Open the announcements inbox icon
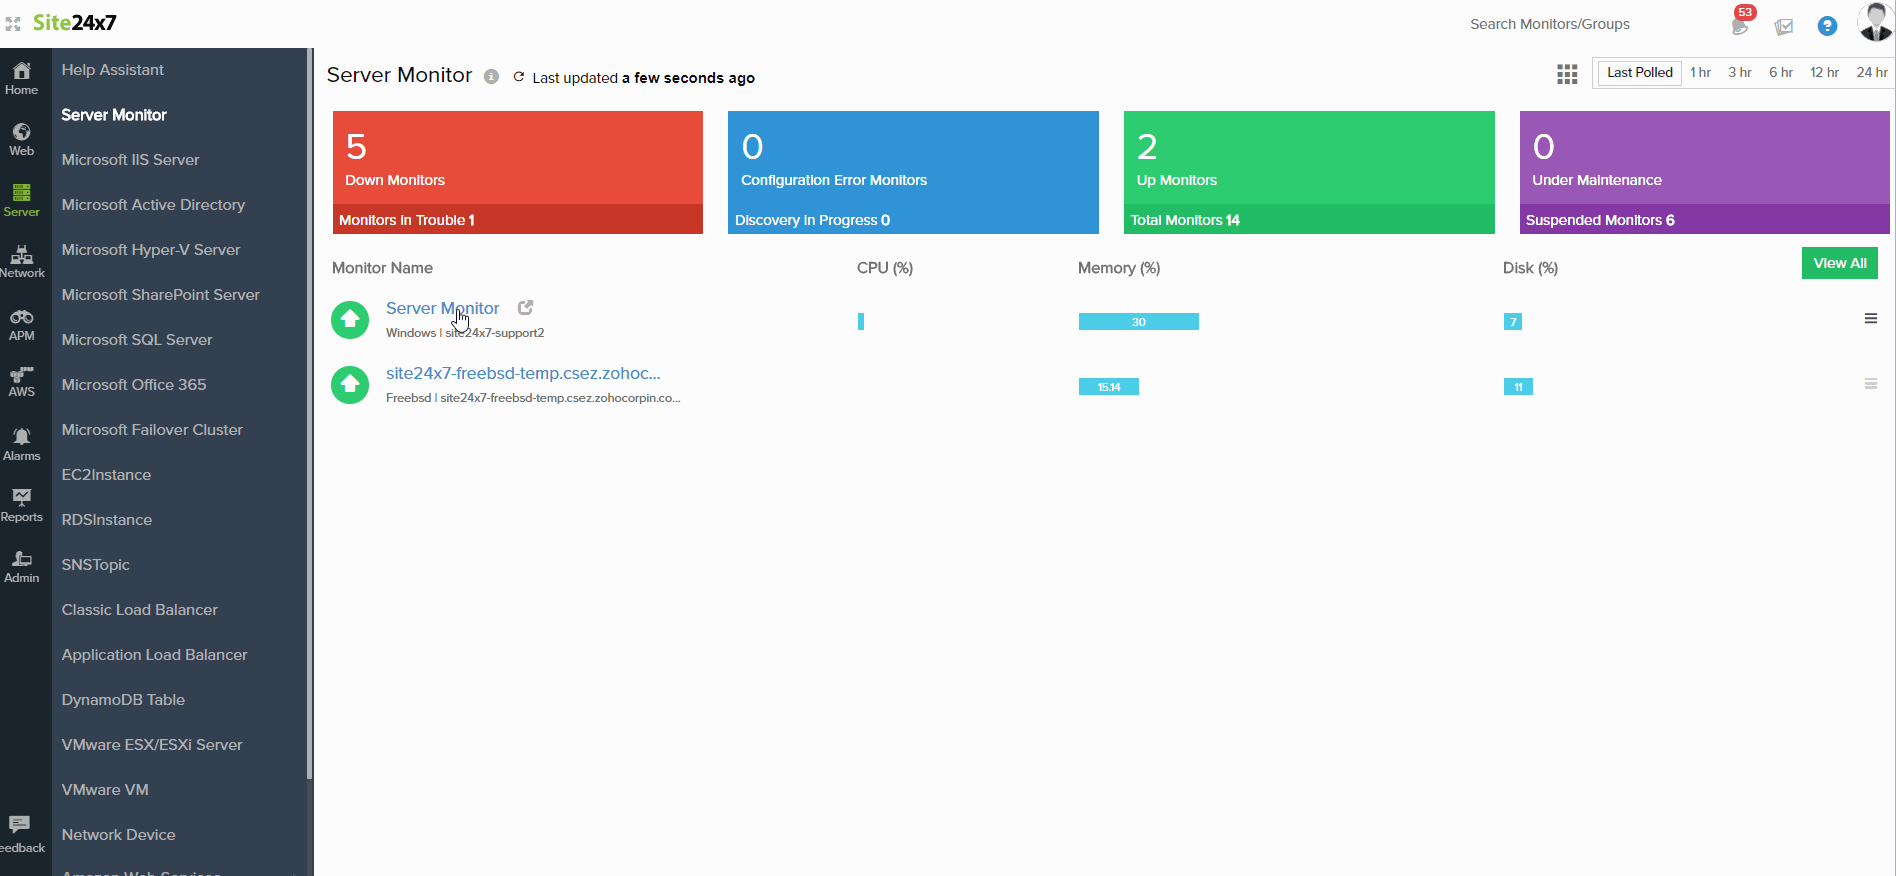1896x876 pixels. [x=1784, y=27]
